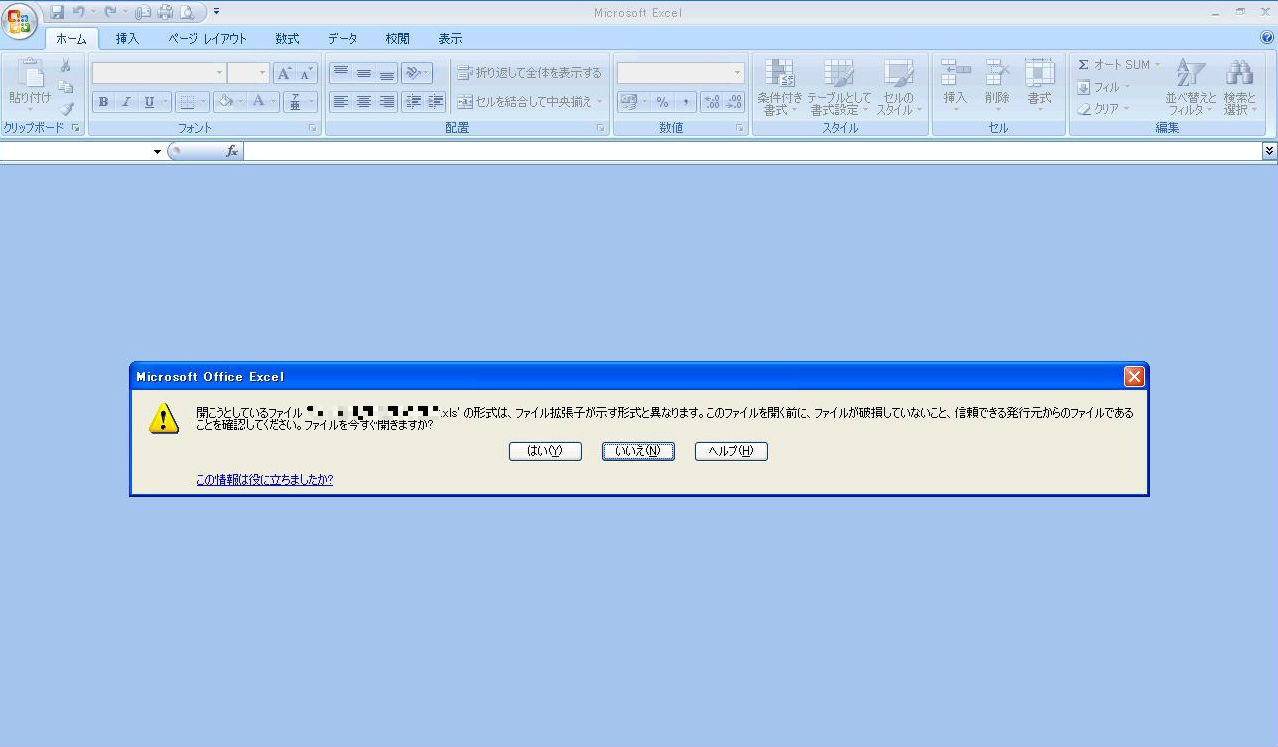Open Customize Quick Access Toolbar arrow

tap(216, 12)
